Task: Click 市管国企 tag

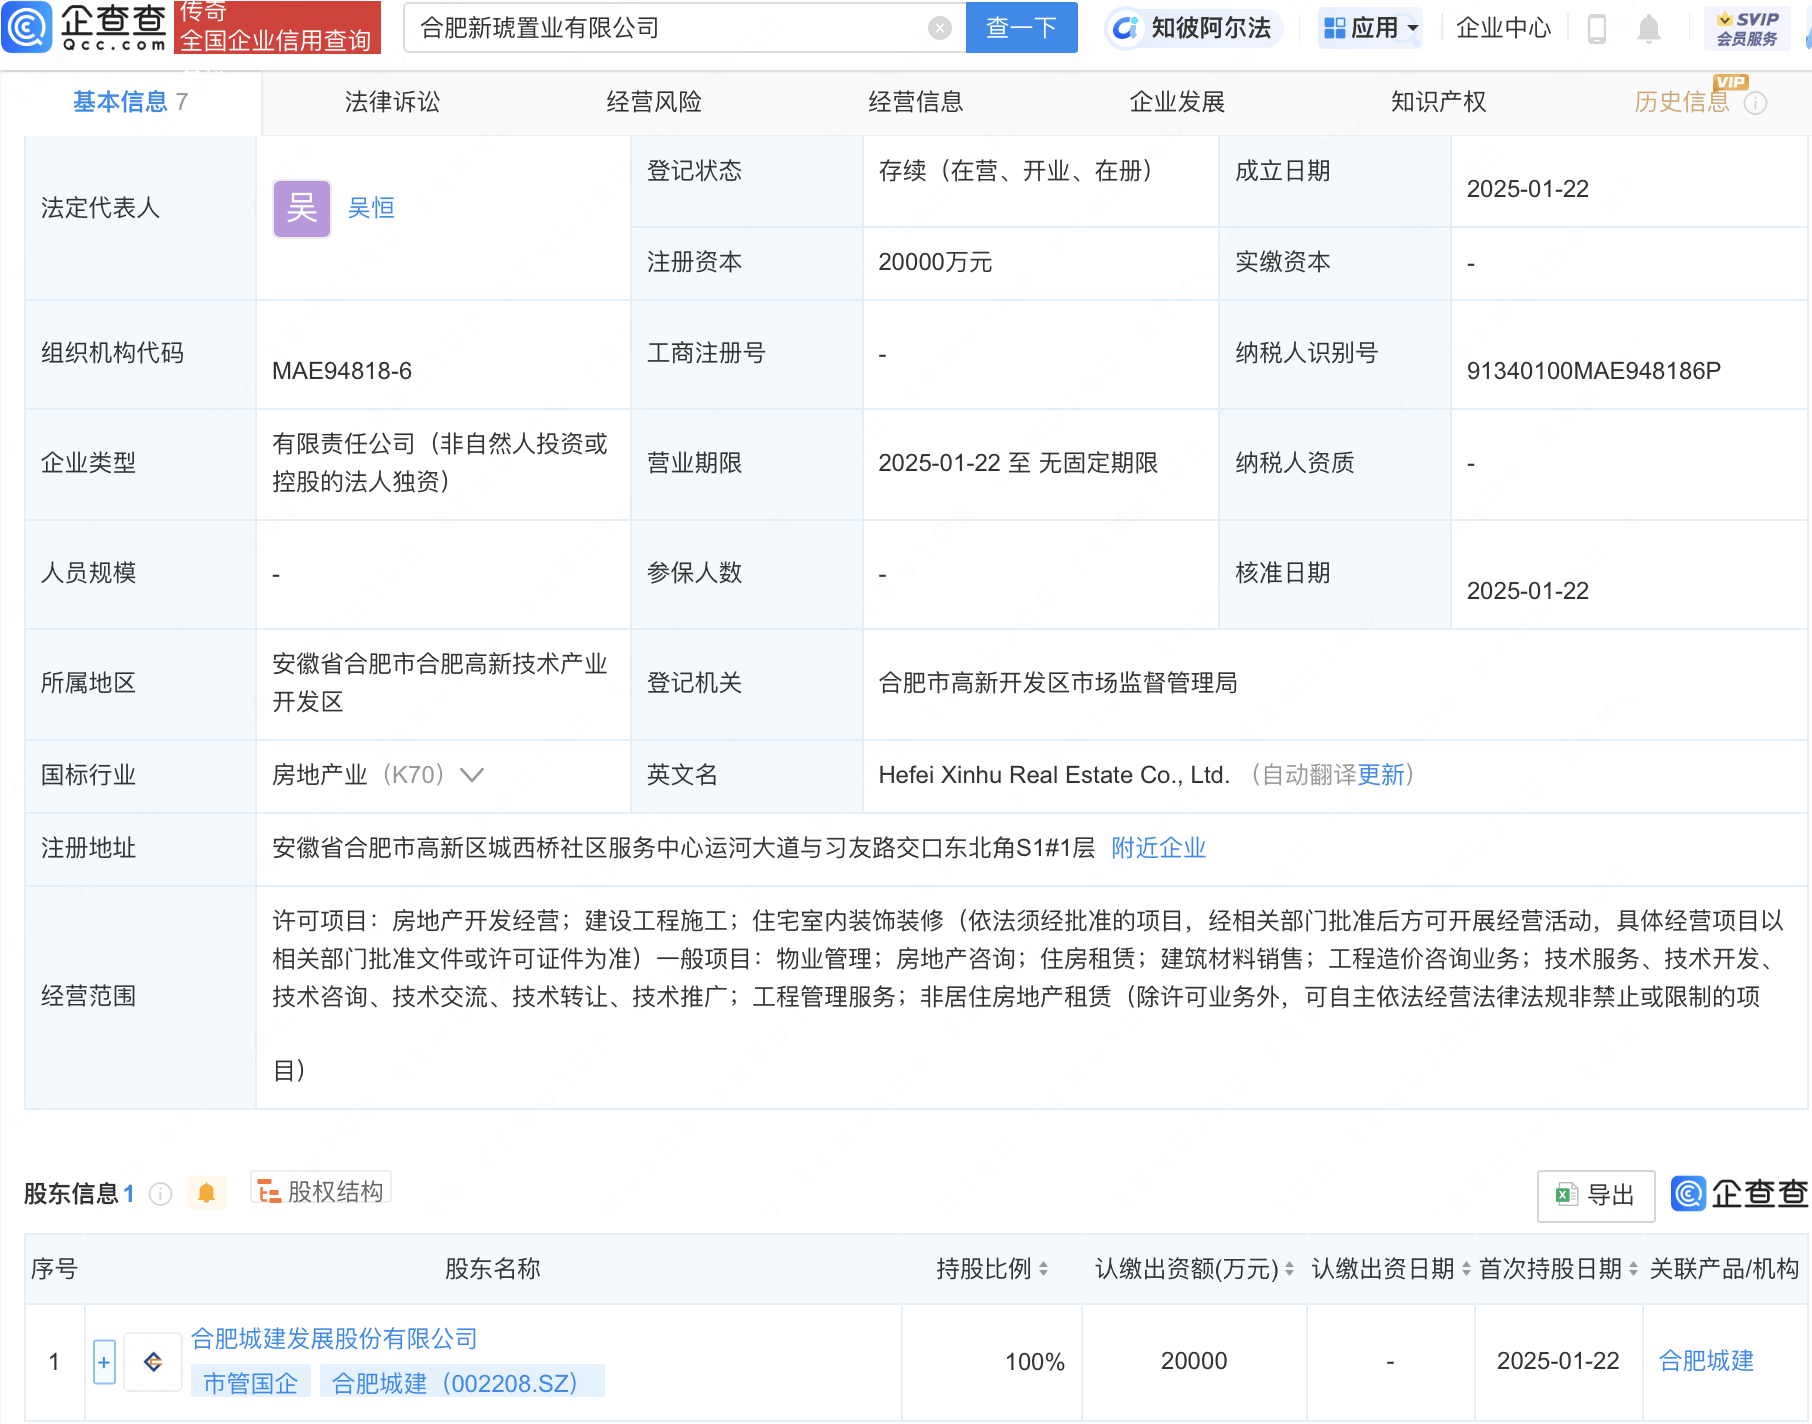Action: tap(251, 1383)
